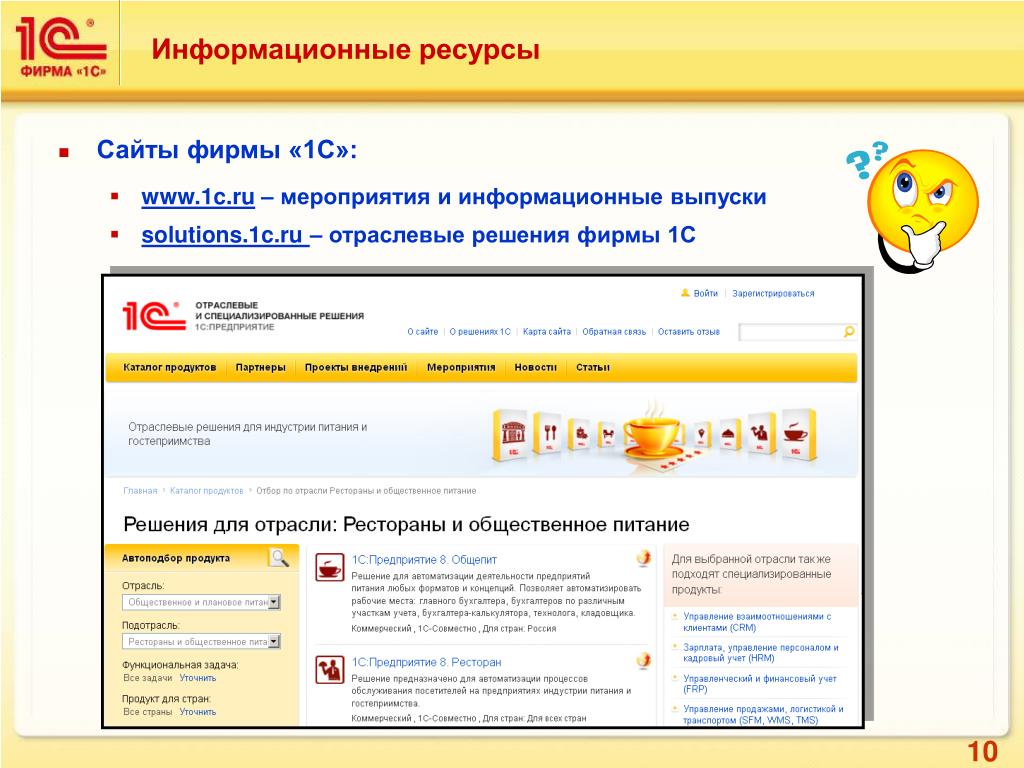Go to Каталог продуктов in the breadcrumbs

point(206,490)
